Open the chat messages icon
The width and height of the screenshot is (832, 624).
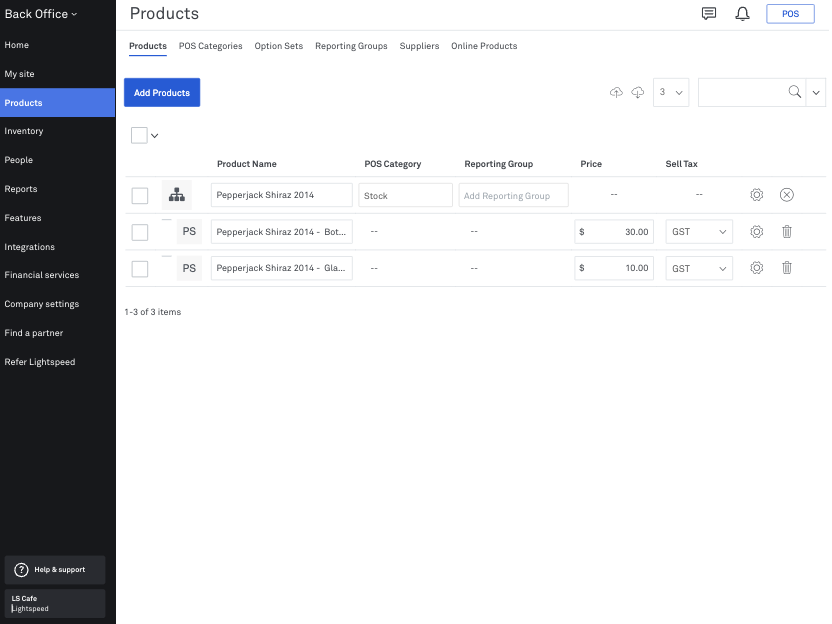coord(708,14)
